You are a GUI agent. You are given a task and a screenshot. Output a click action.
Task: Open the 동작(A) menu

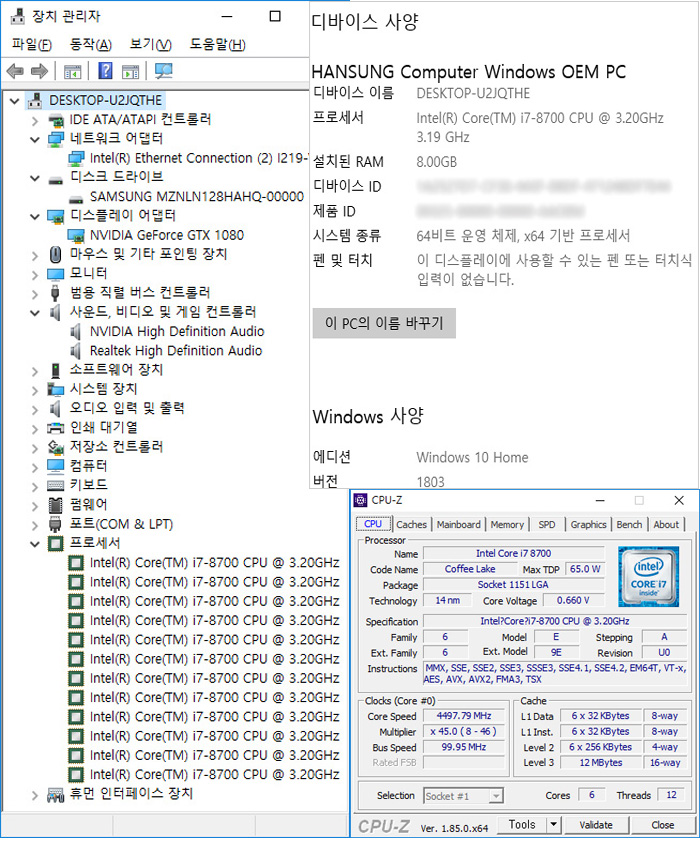[x=91, y=44]
